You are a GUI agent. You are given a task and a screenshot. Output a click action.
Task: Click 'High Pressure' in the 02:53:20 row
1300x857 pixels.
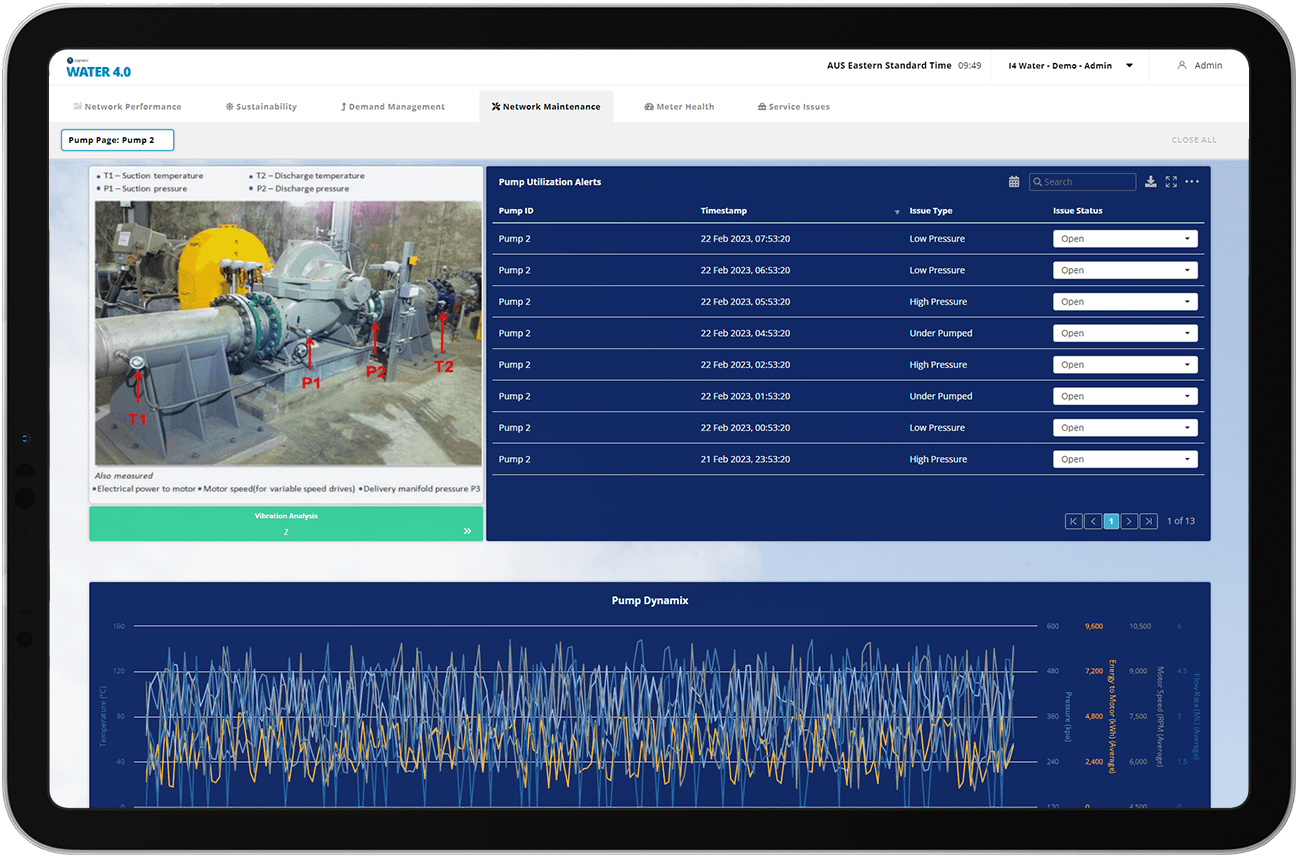[938, 365]
